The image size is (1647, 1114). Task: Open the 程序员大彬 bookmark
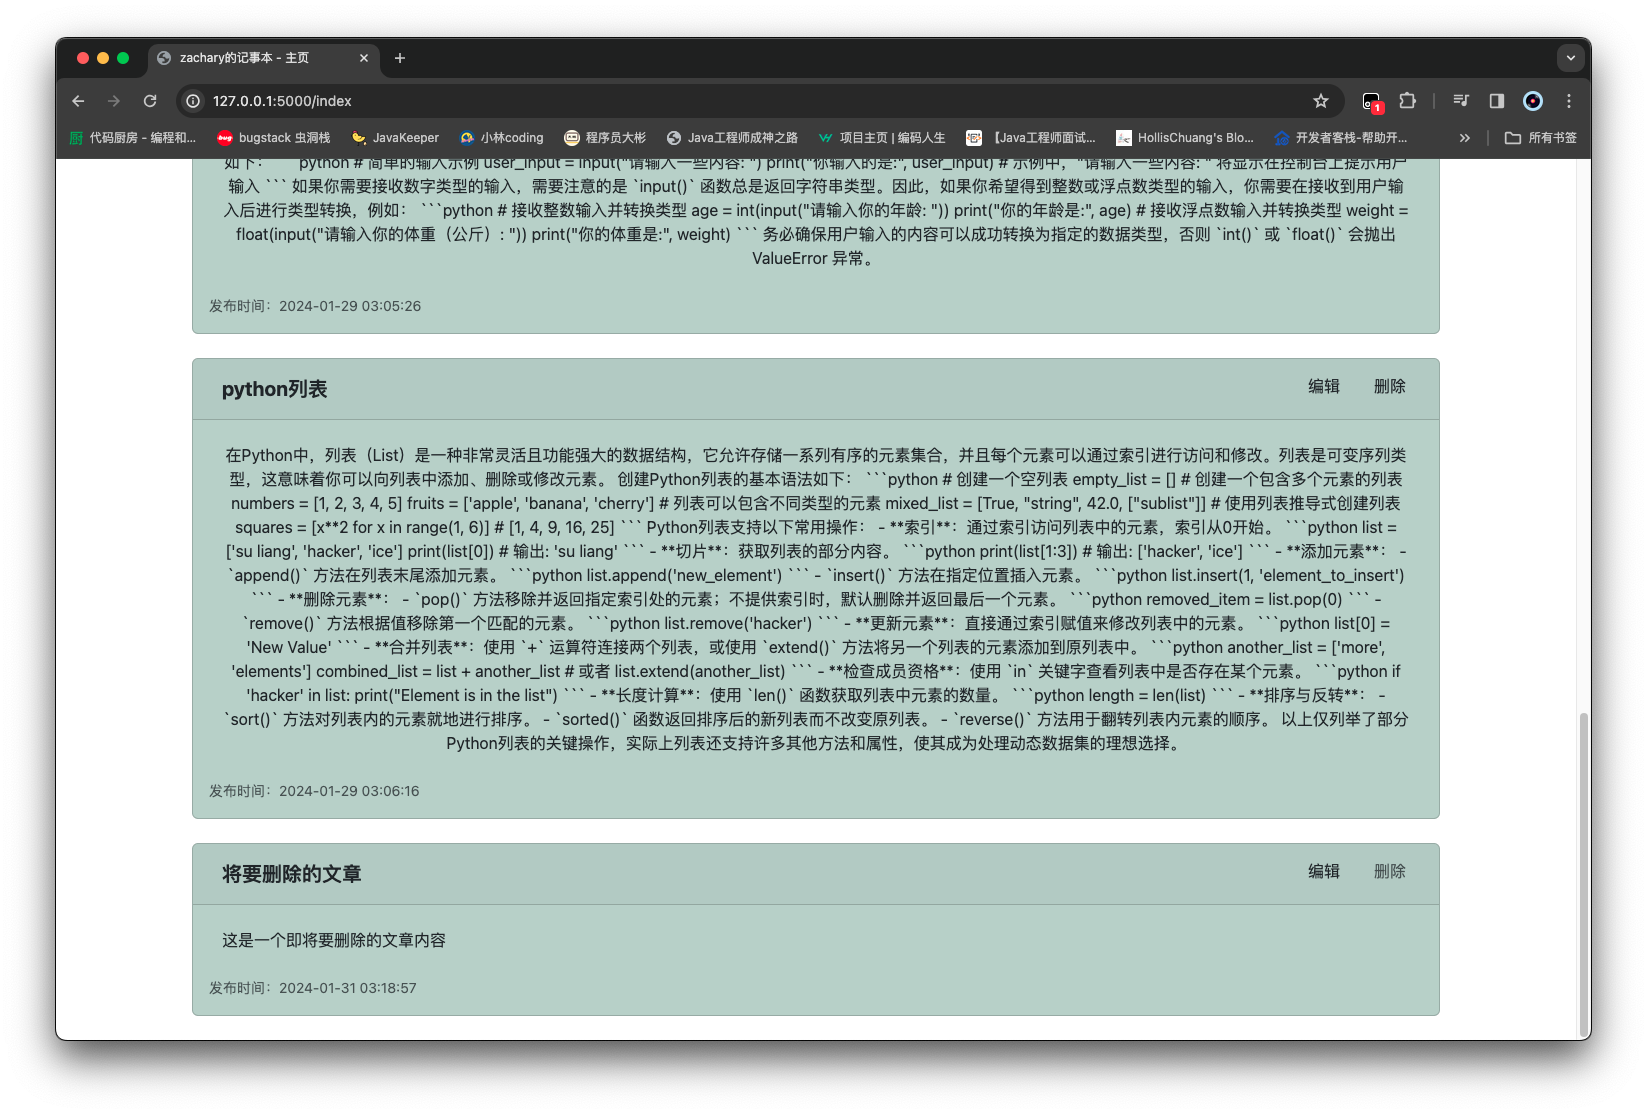click(x=605, y=138)
